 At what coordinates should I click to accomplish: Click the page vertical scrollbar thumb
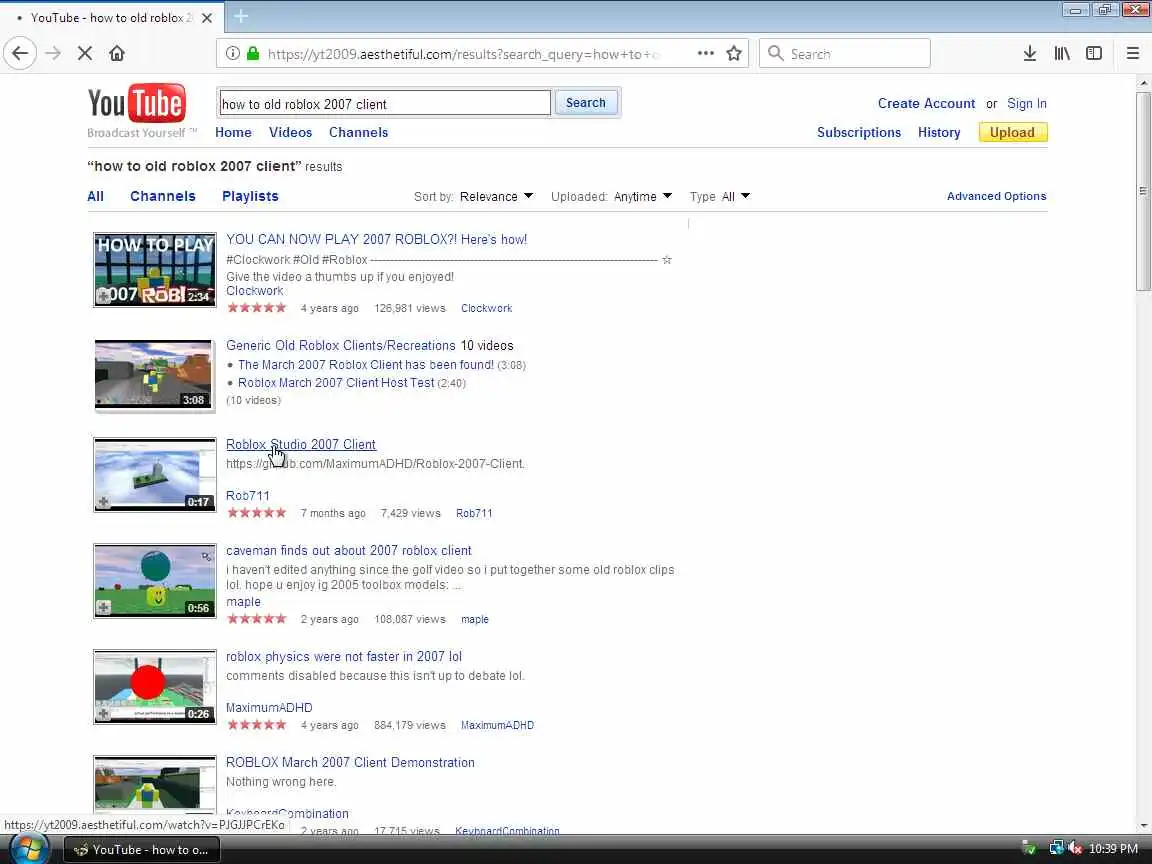pyautogui.click(x=1143, y=191)
